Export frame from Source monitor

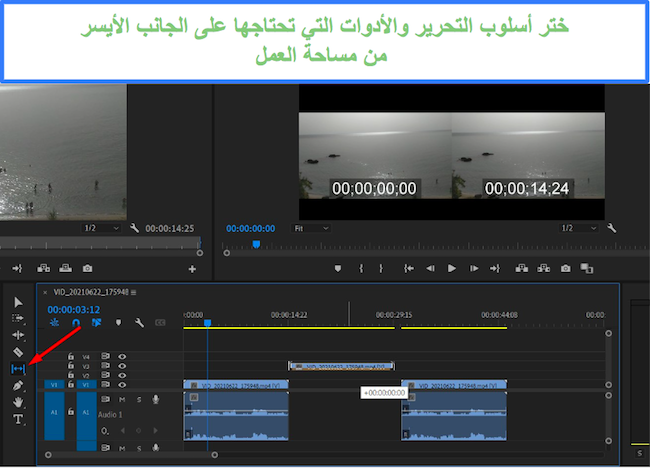[87, 269]
